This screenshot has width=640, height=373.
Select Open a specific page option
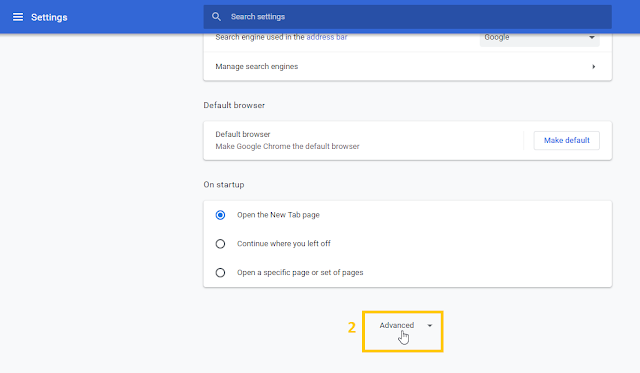click(220, 273)
